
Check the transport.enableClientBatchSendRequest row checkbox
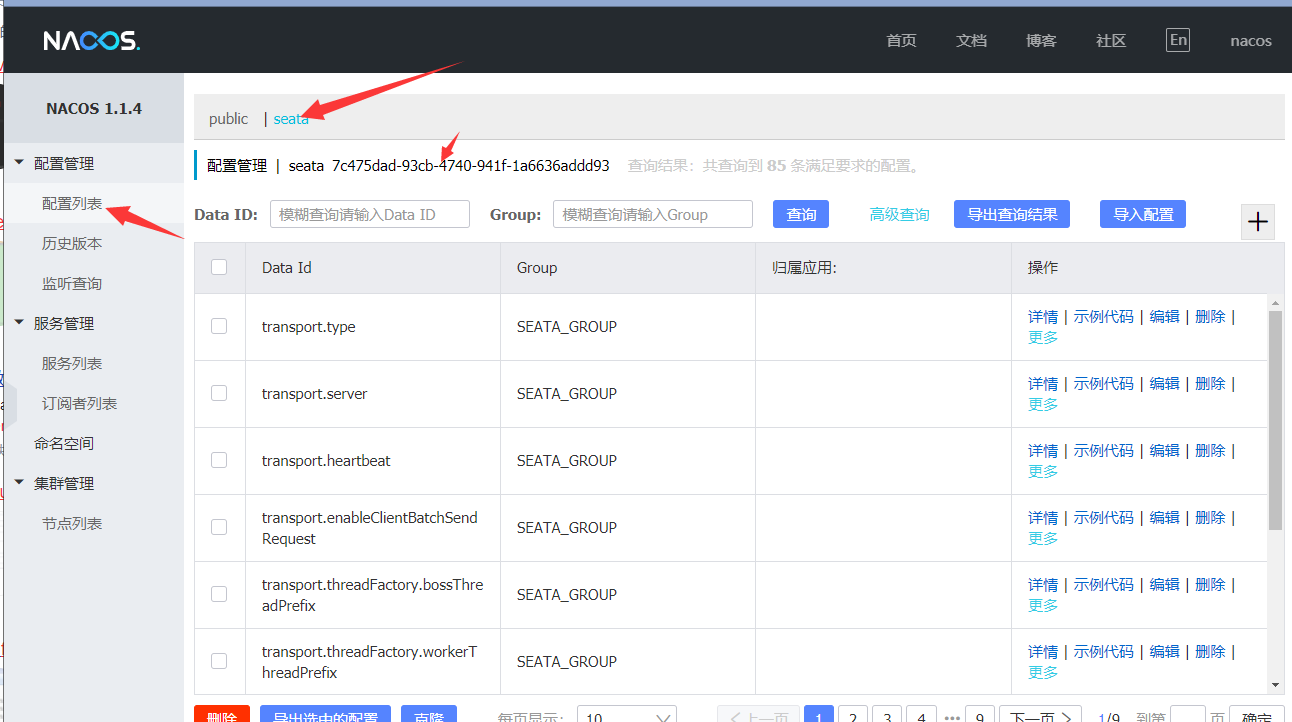[x=219, y=527]
